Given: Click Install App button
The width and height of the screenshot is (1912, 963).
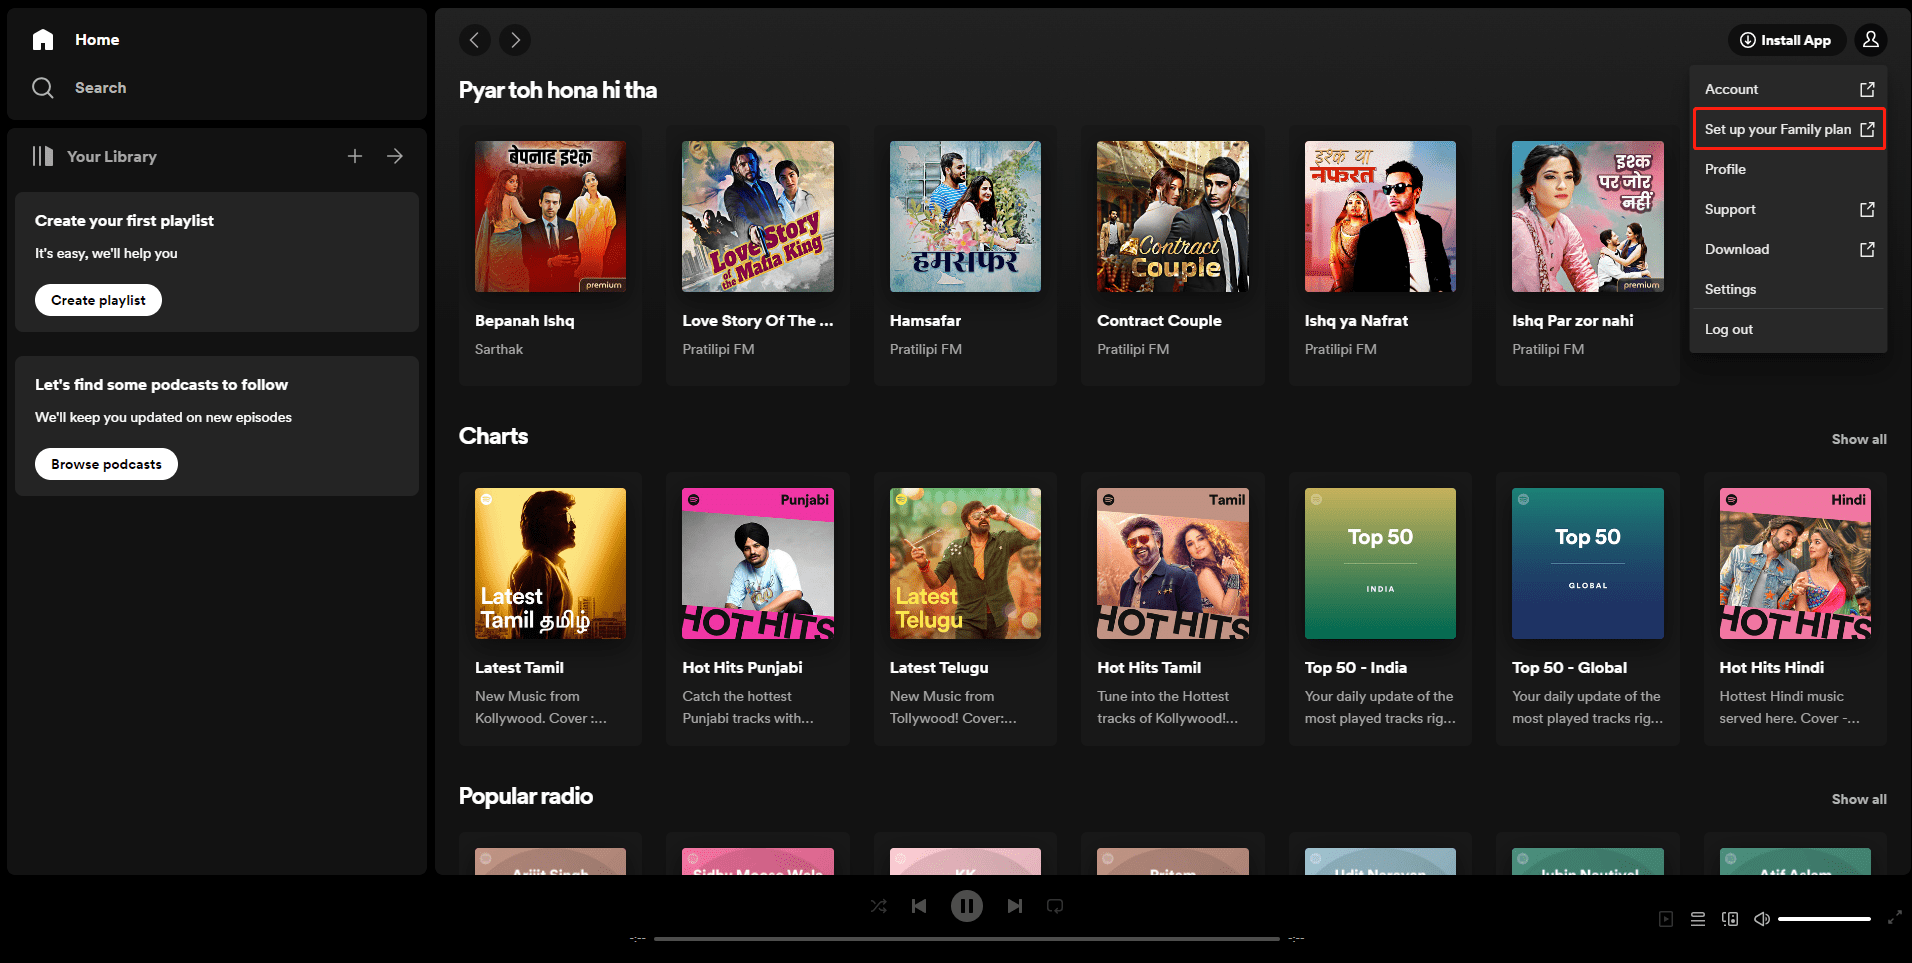Looking at the screenshot, I should click(1786, 40).
